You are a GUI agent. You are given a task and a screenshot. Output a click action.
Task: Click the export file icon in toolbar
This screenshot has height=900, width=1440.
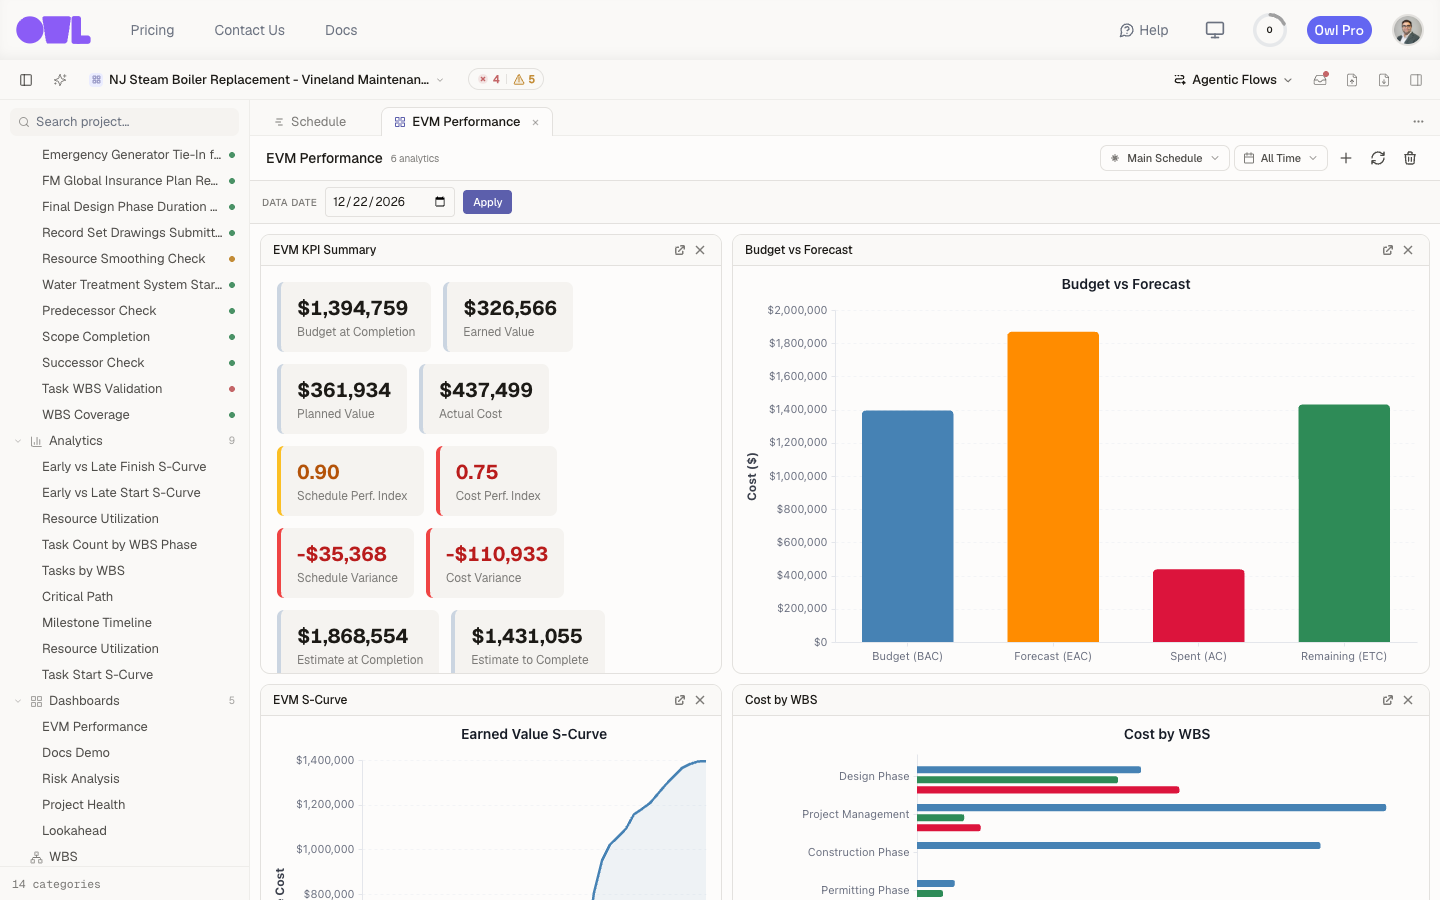pyautogui.click(x=1384, y=80)
